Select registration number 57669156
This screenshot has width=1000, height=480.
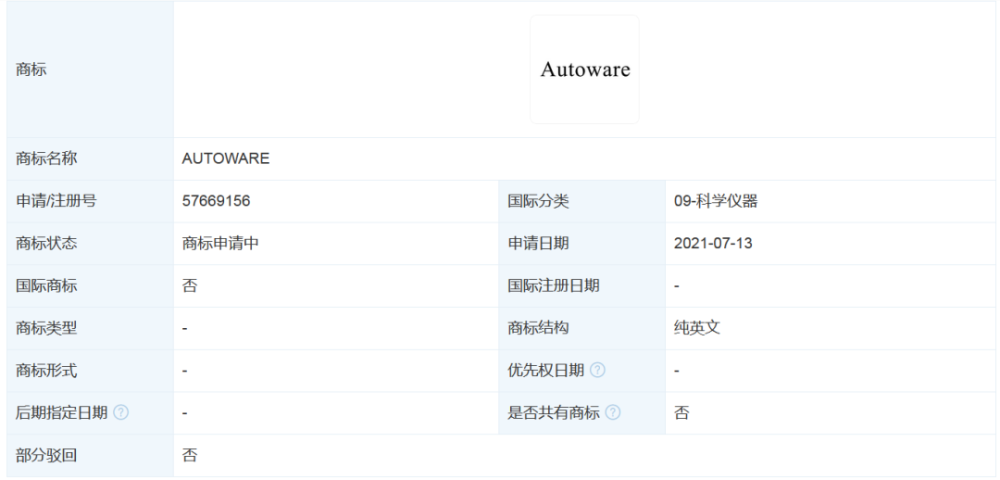216,201
